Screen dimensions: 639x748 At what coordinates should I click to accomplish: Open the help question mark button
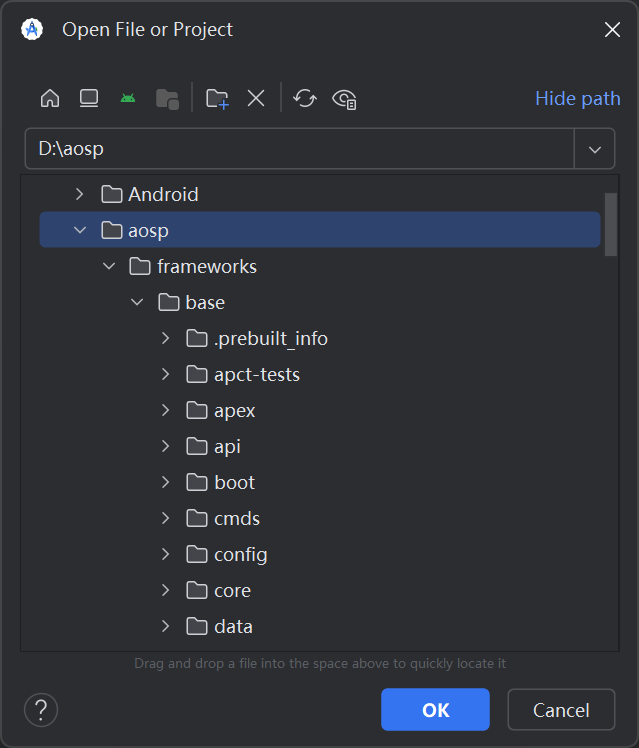[x=41, y=710]
